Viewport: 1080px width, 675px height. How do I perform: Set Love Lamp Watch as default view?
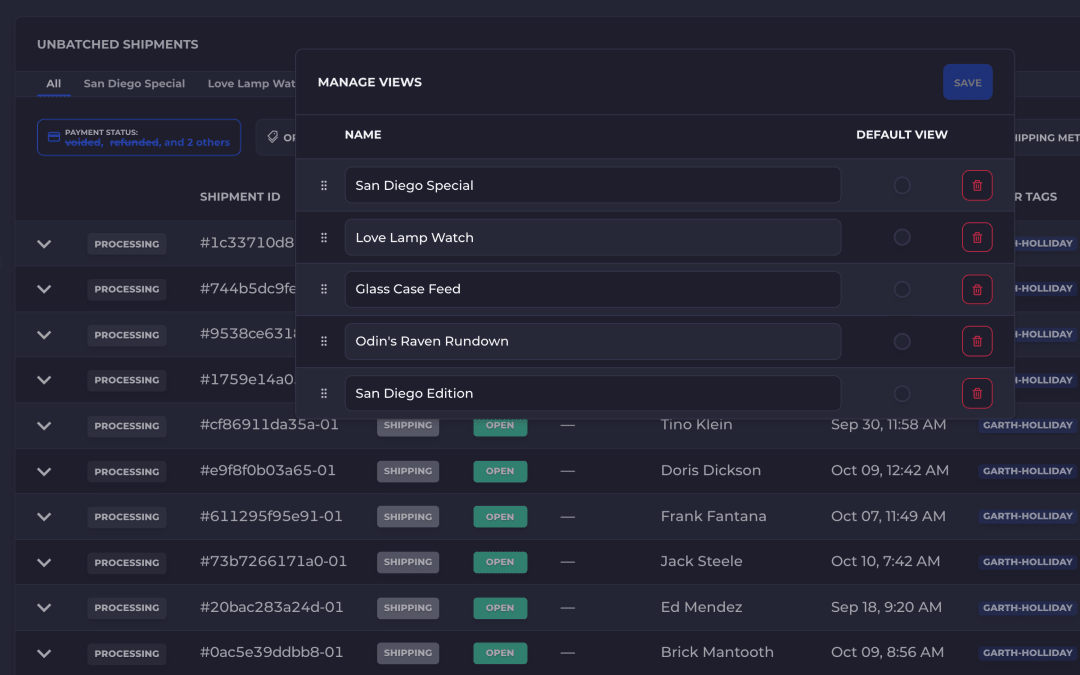click(902, 238)
